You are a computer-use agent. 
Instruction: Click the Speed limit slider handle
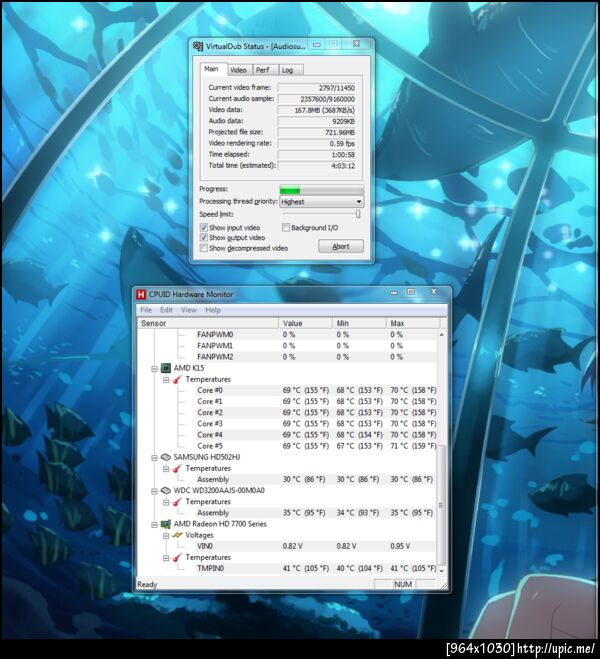[358, 214]
